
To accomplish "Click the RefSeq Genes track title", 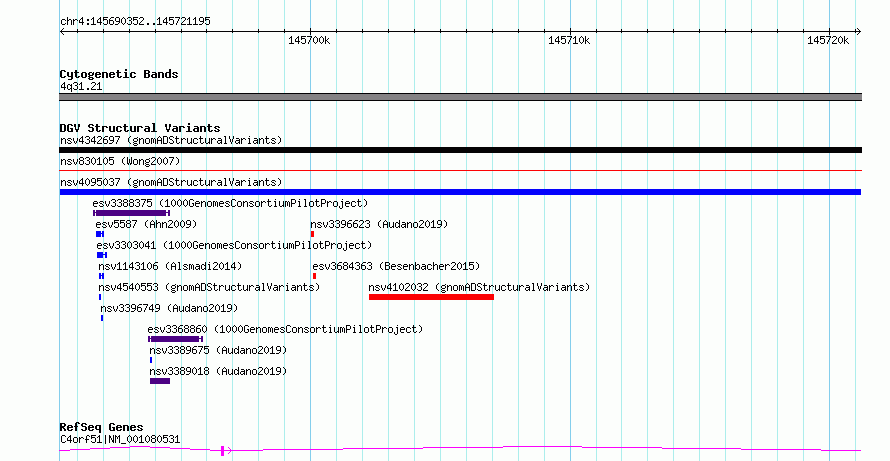I will point(101,427).
